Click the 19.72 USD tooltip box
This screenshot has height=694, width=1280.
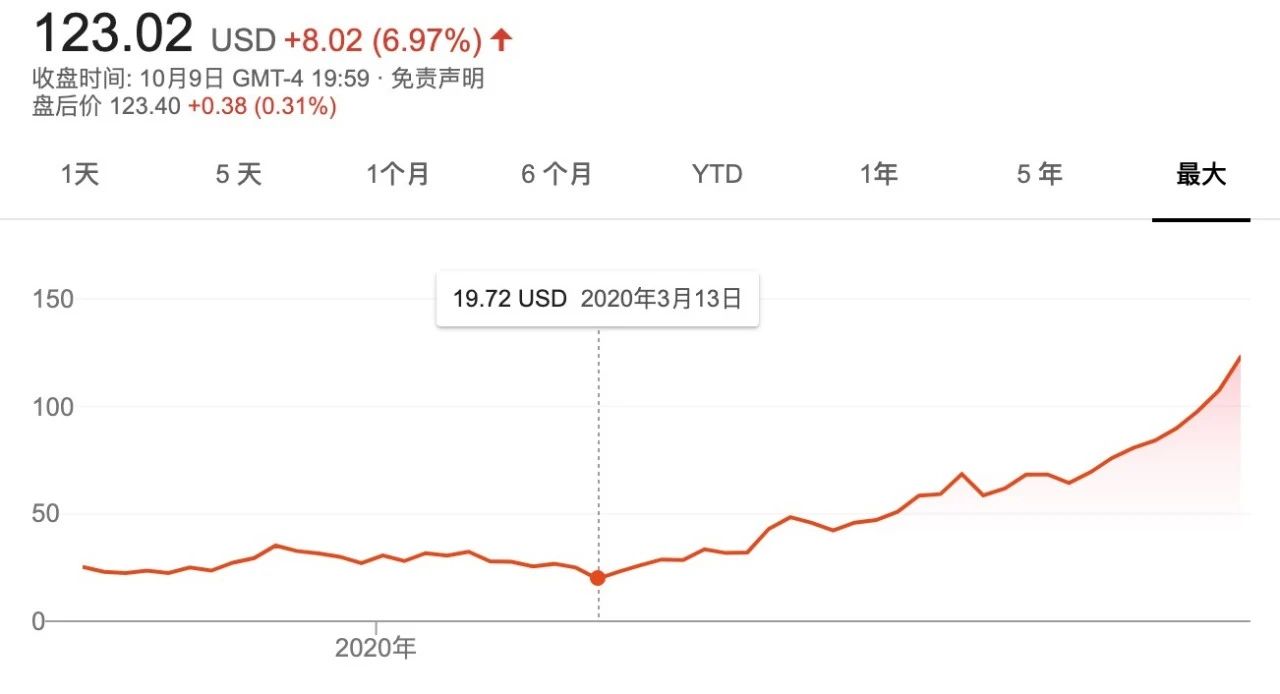(x=597, y=299)
